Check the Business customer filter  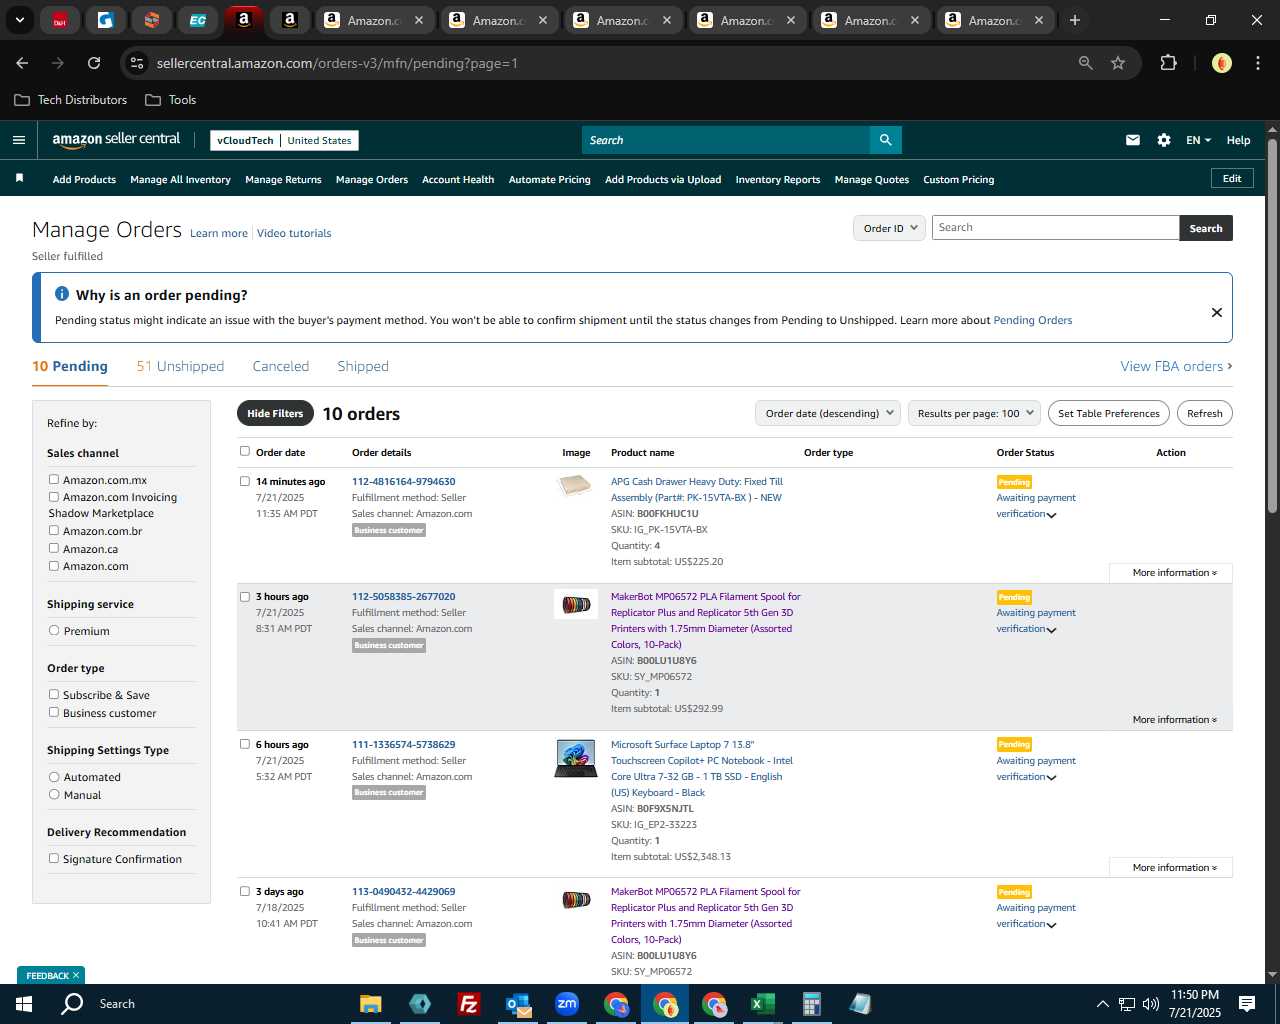tap(54, 713)
